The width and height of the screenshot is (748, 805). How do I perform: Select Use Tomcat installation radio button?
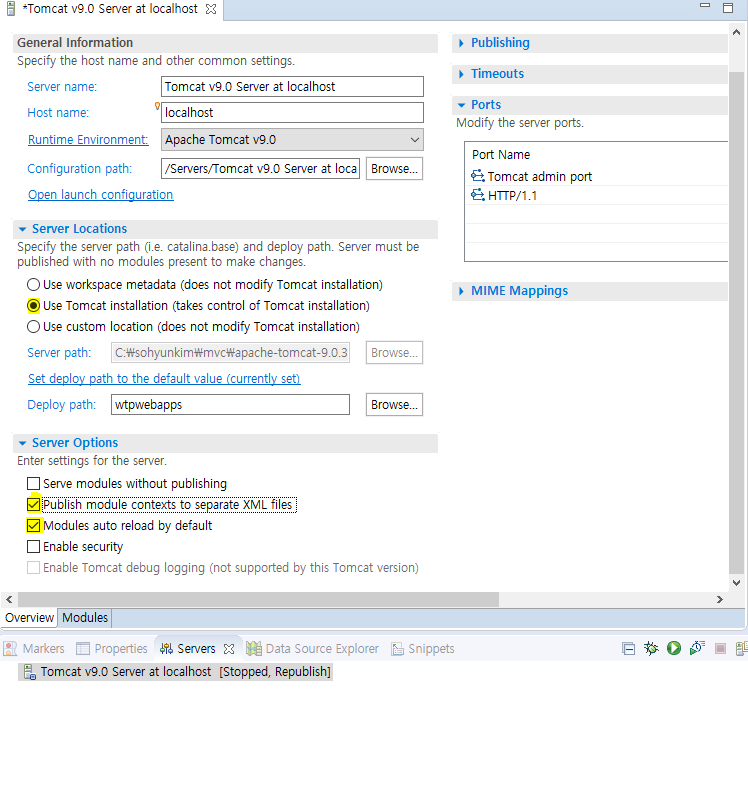[x=33, y=305]
